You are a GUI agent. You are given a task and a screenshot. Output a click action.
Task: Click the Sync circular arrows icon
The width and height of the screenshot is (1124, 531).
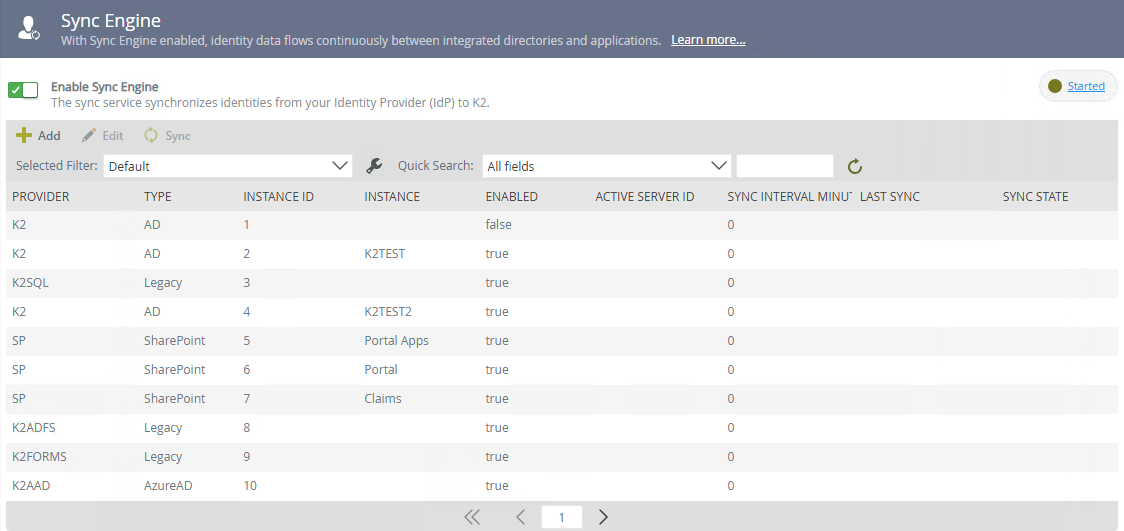point(152,136)
